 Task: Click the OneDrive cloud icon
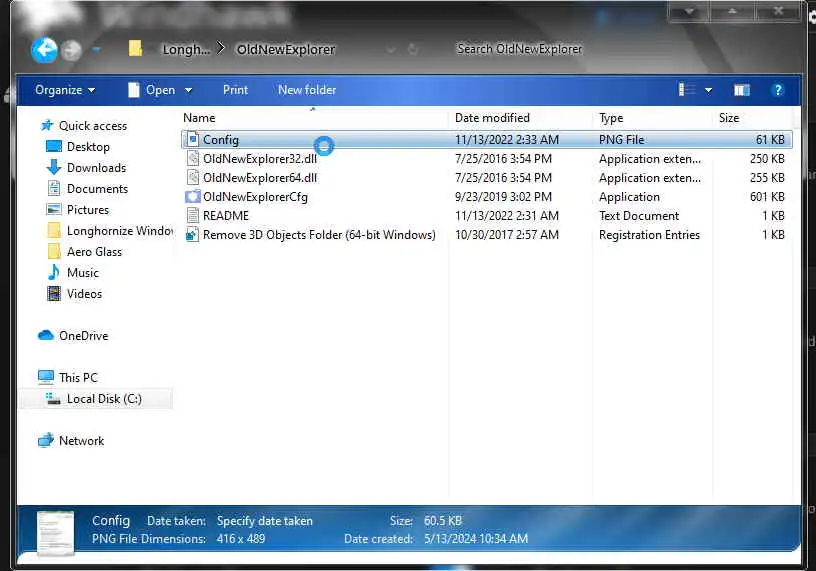(46, 335)
